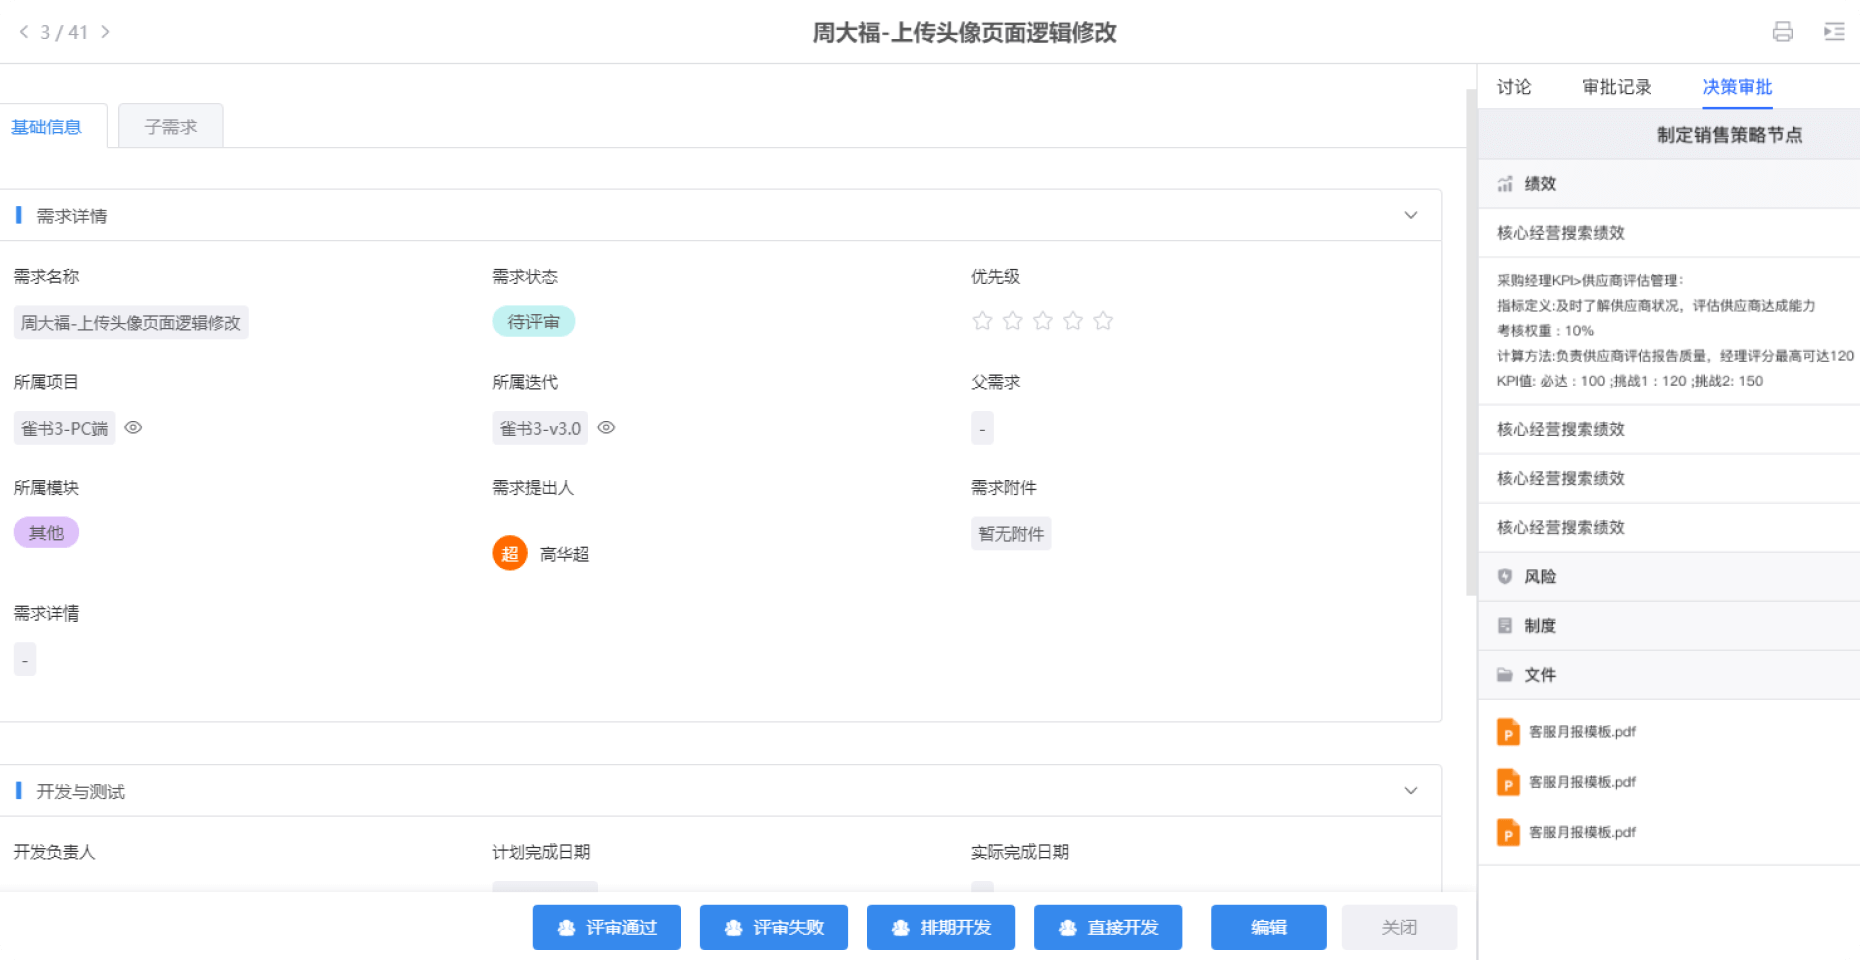Open first 客服月报模板.pdf file icon

1508,732
